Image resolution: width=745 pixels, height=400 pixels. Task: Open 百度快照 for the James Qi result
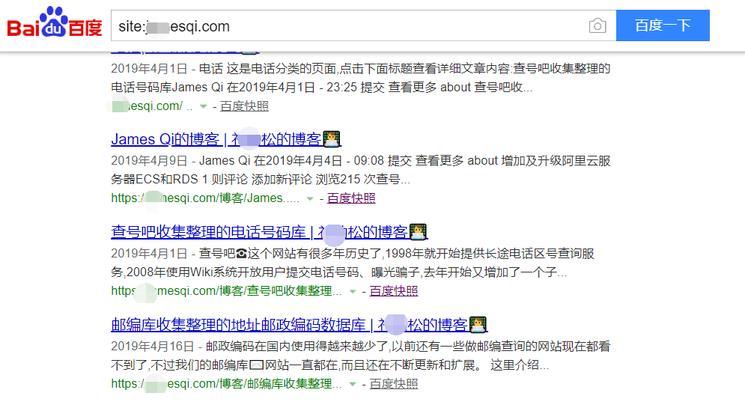(x=351, y=198)
